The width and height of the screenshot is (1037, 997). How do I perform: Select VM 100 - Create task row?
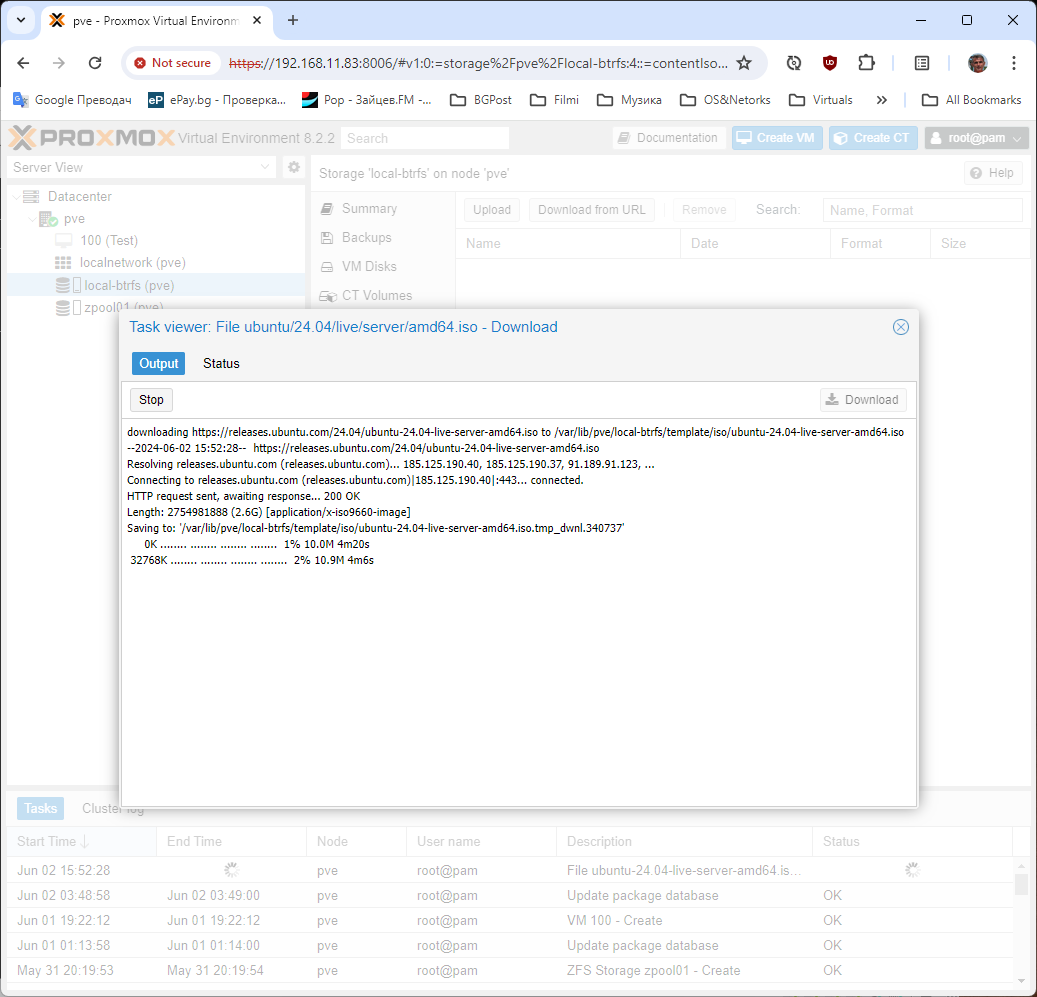(x=509, y=920)
